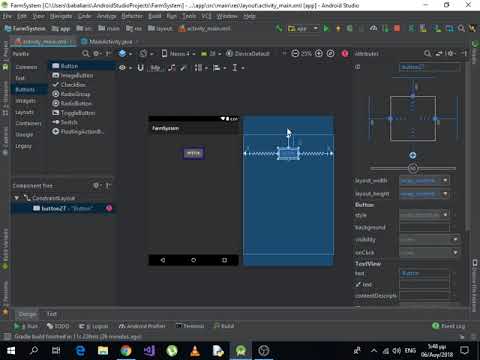Image resolution: width=480 pixels, height=360 pixels.
Task: Select the Design Surface layers icon
Action: 123,54
